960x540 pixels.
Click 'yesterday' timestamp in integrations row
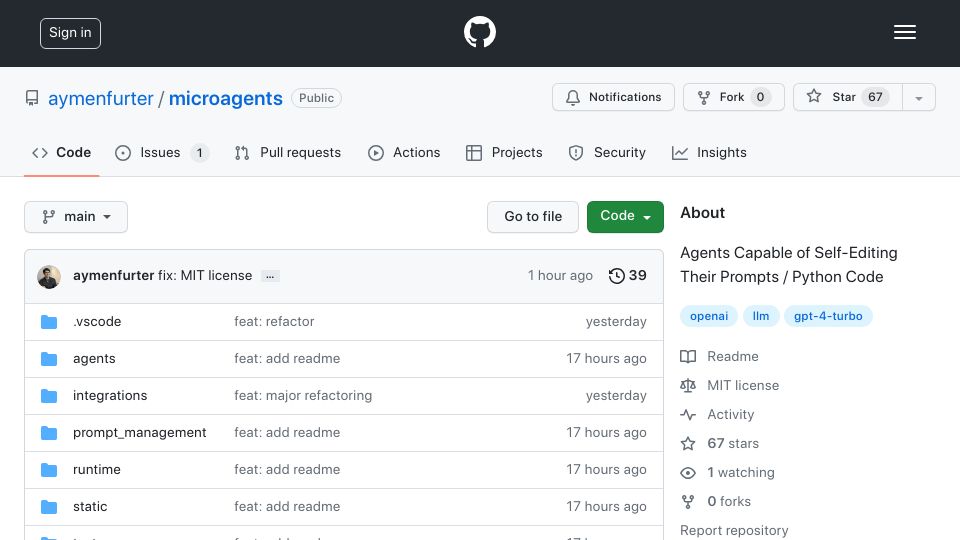(x=616, y=396)
